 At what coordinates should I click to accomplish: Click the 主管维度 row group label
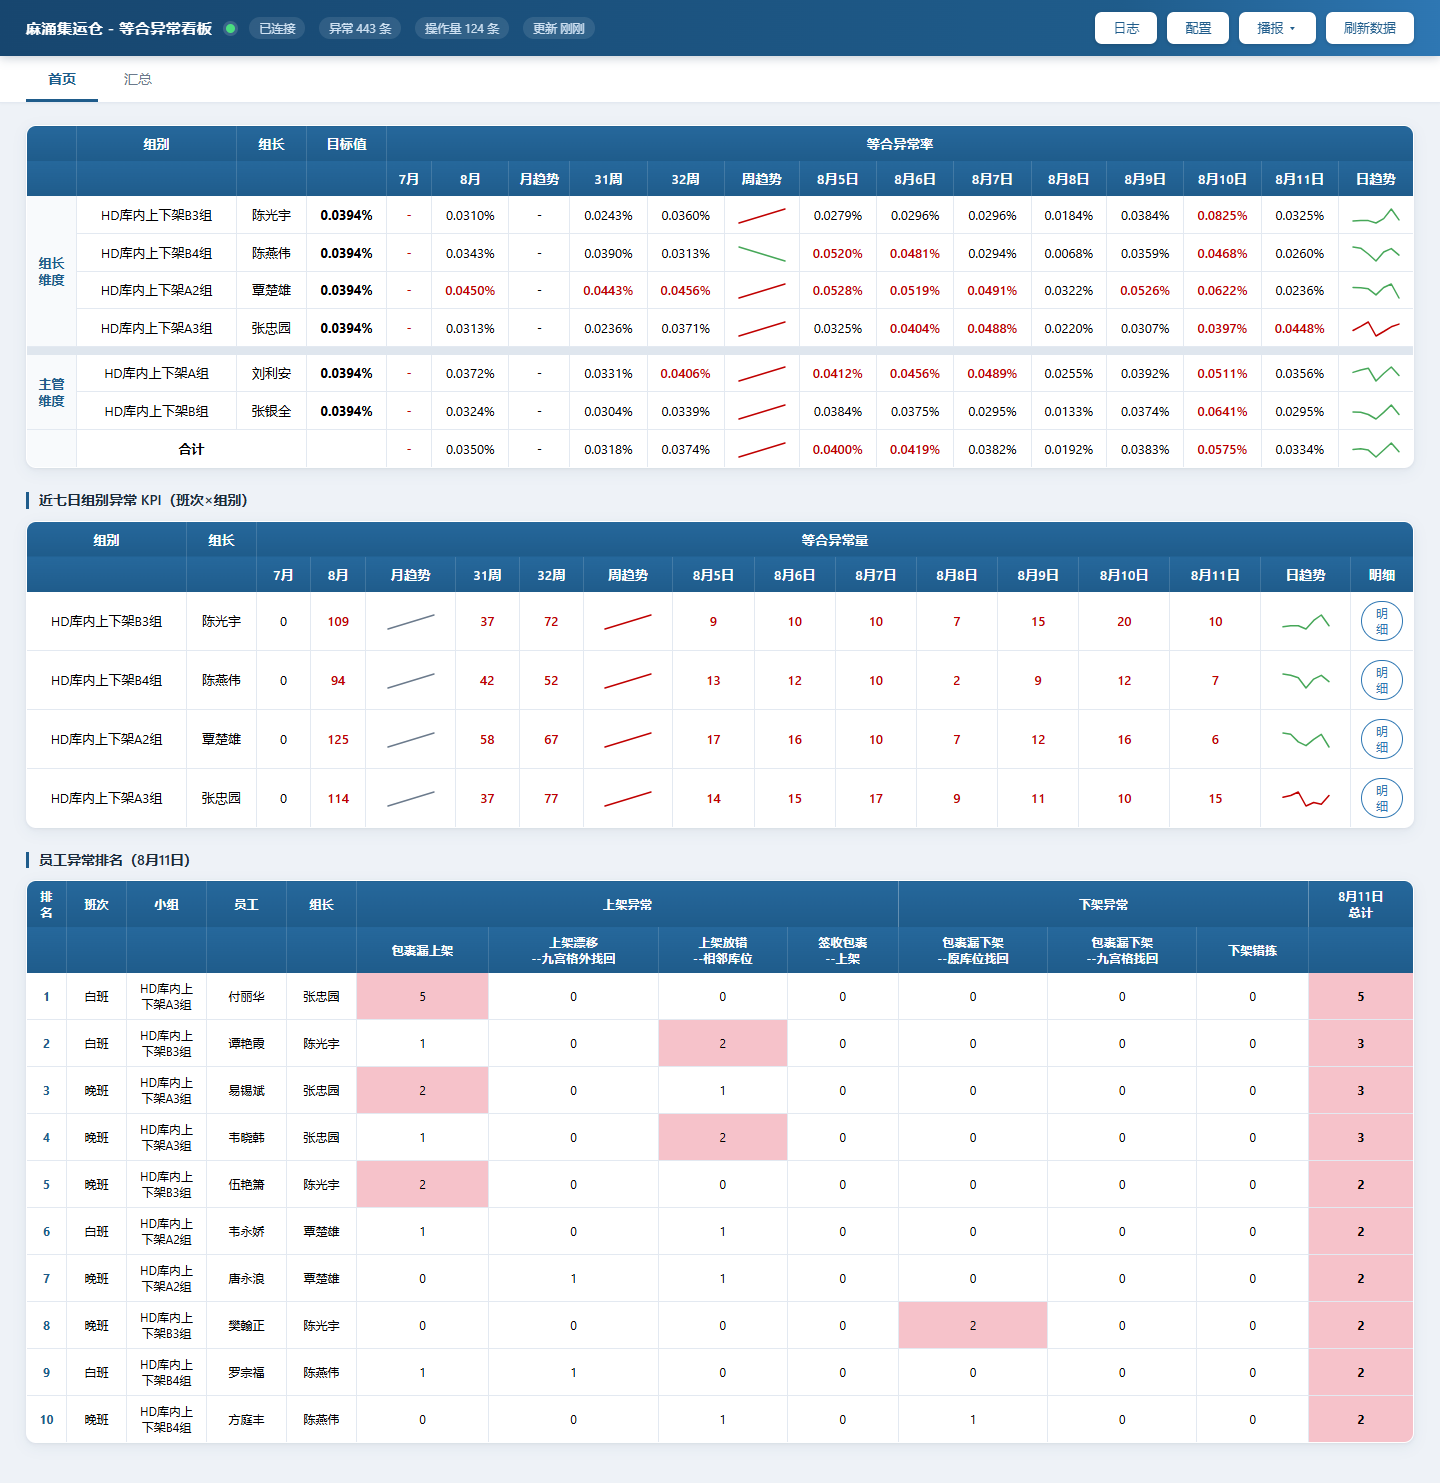point(51,392)
